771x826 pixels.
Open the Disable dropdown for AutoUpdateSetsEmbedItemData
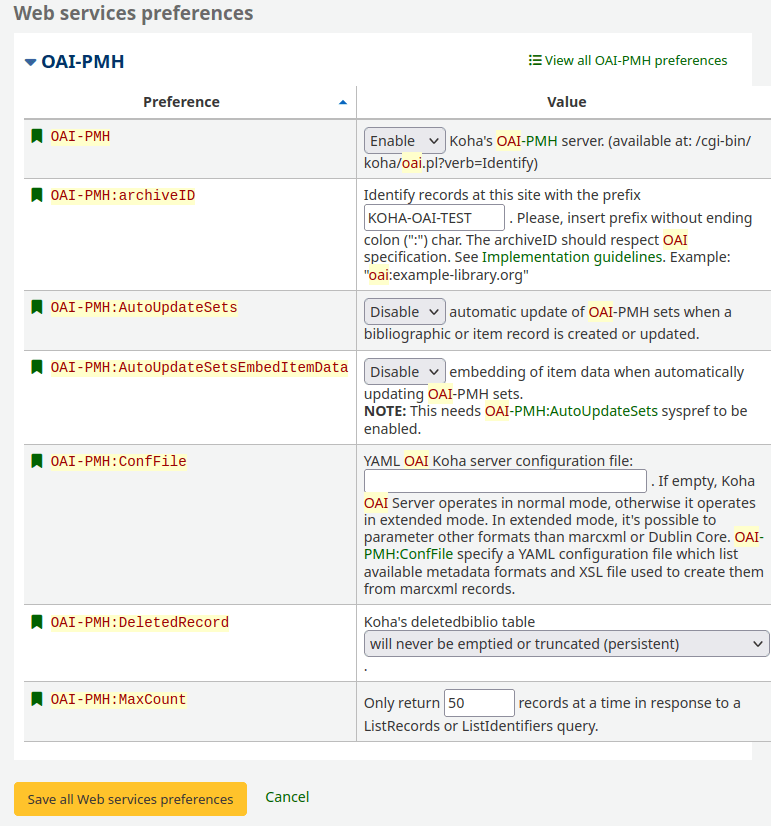pos(404,371)
